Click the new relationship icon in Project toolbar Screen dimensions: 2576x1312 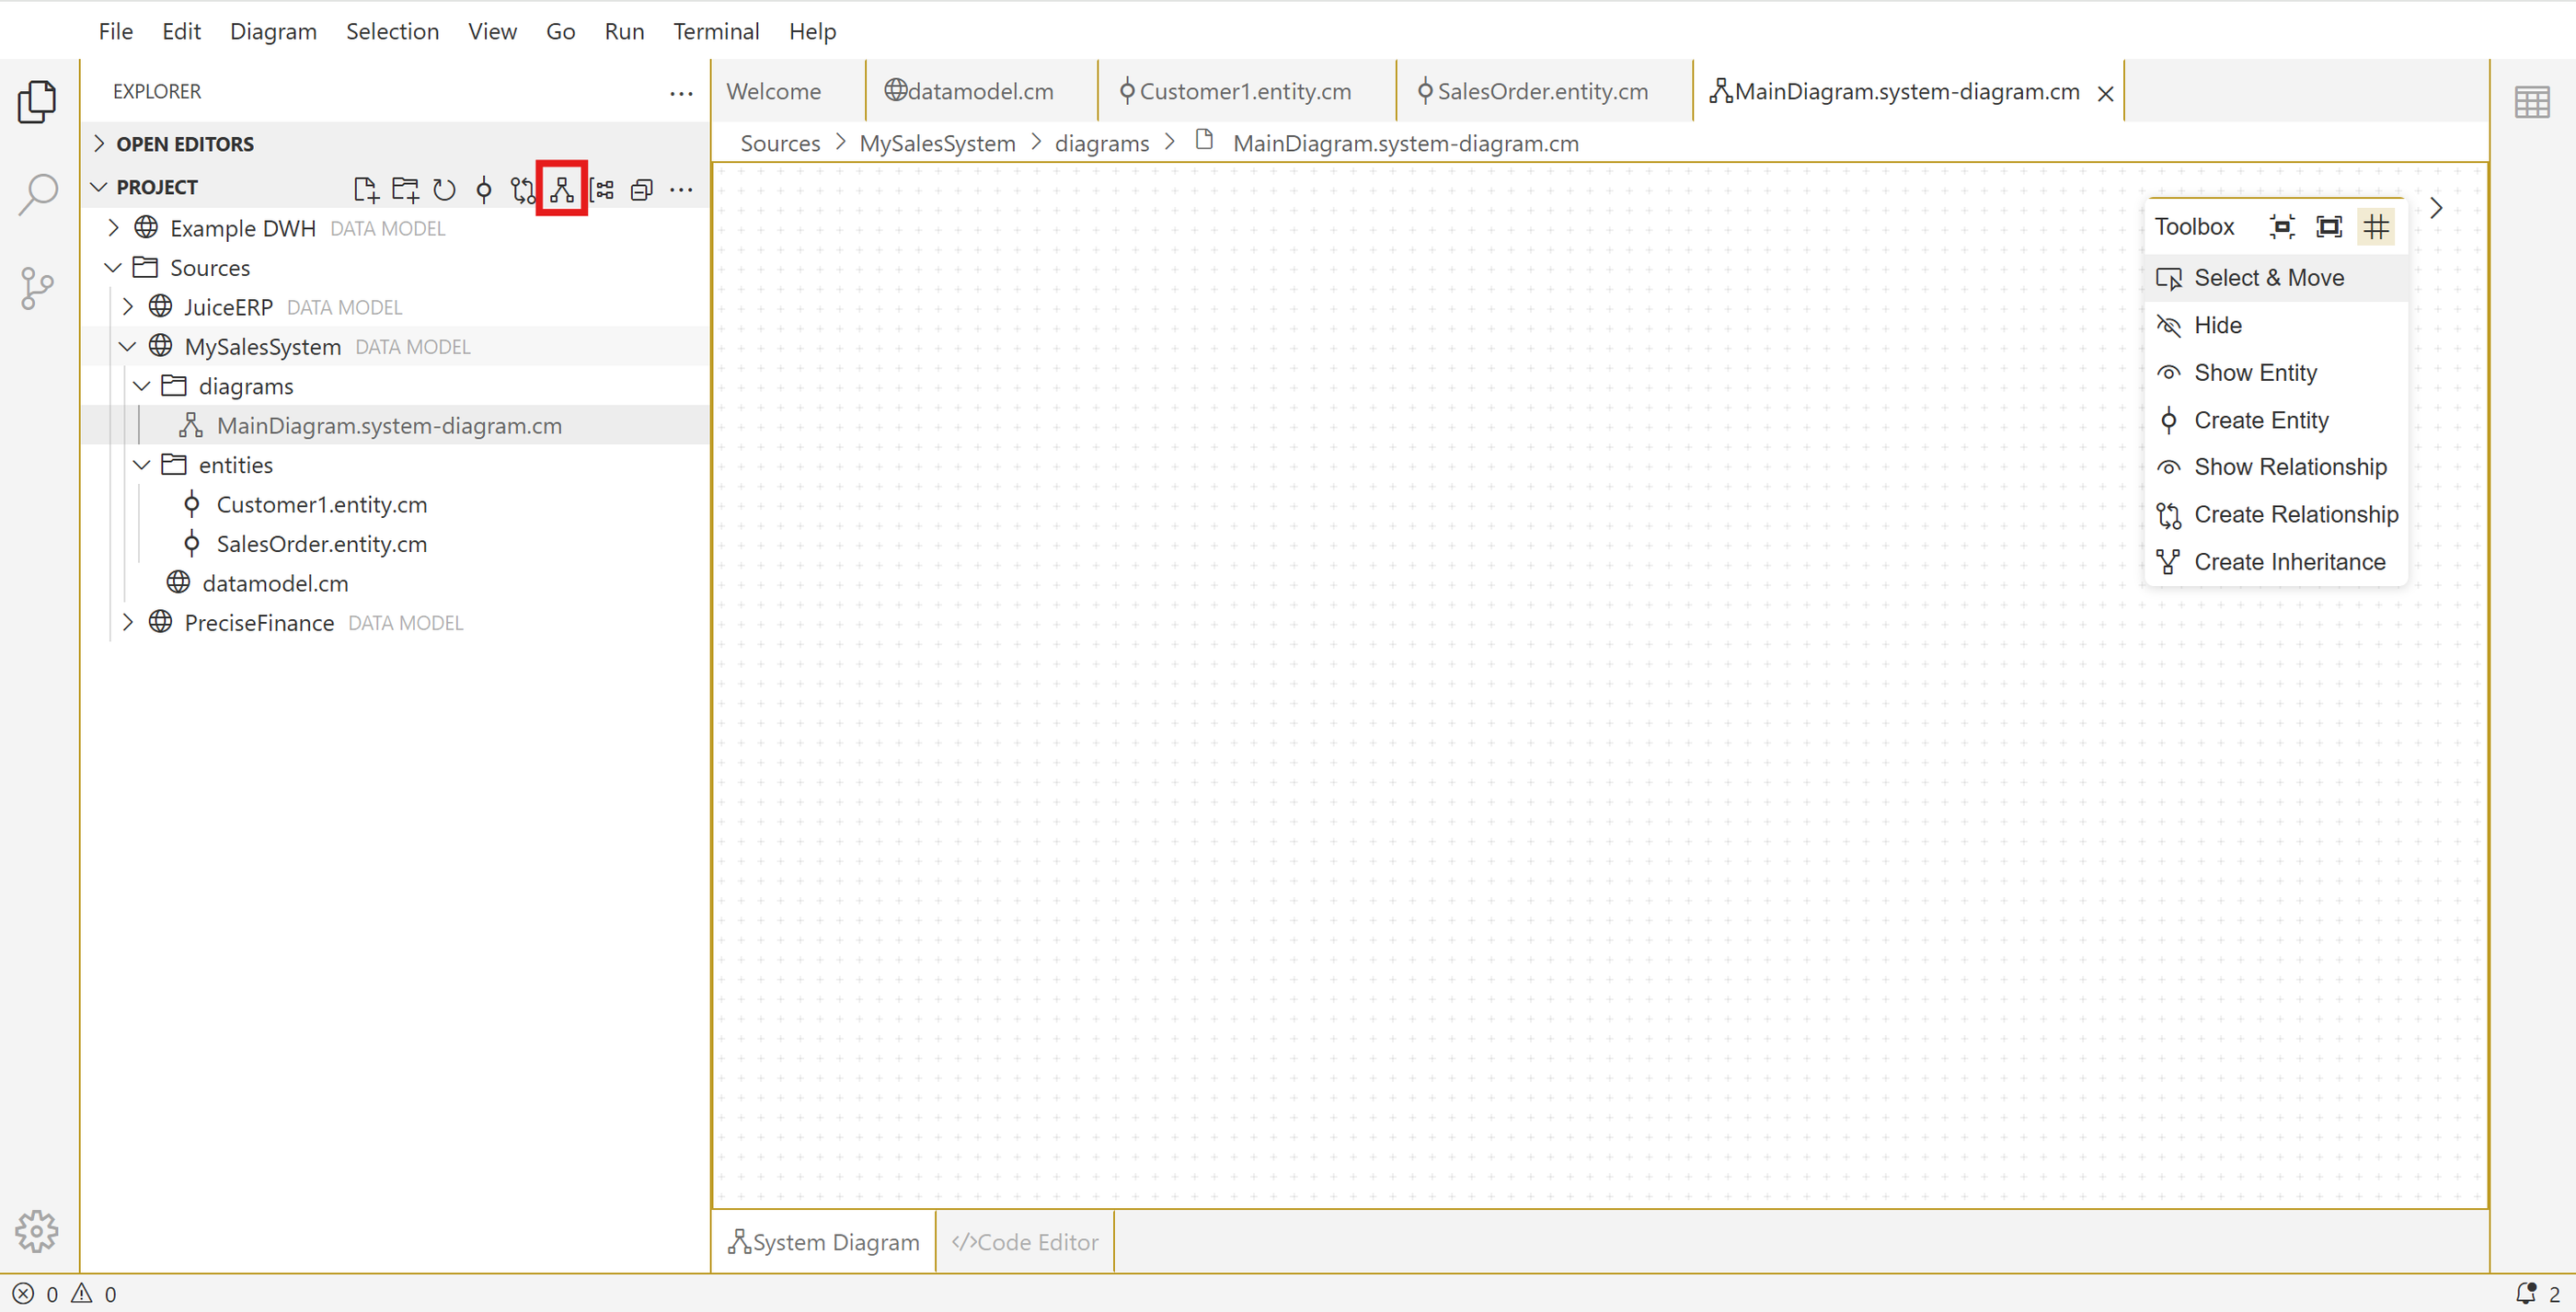coord(522,189)
